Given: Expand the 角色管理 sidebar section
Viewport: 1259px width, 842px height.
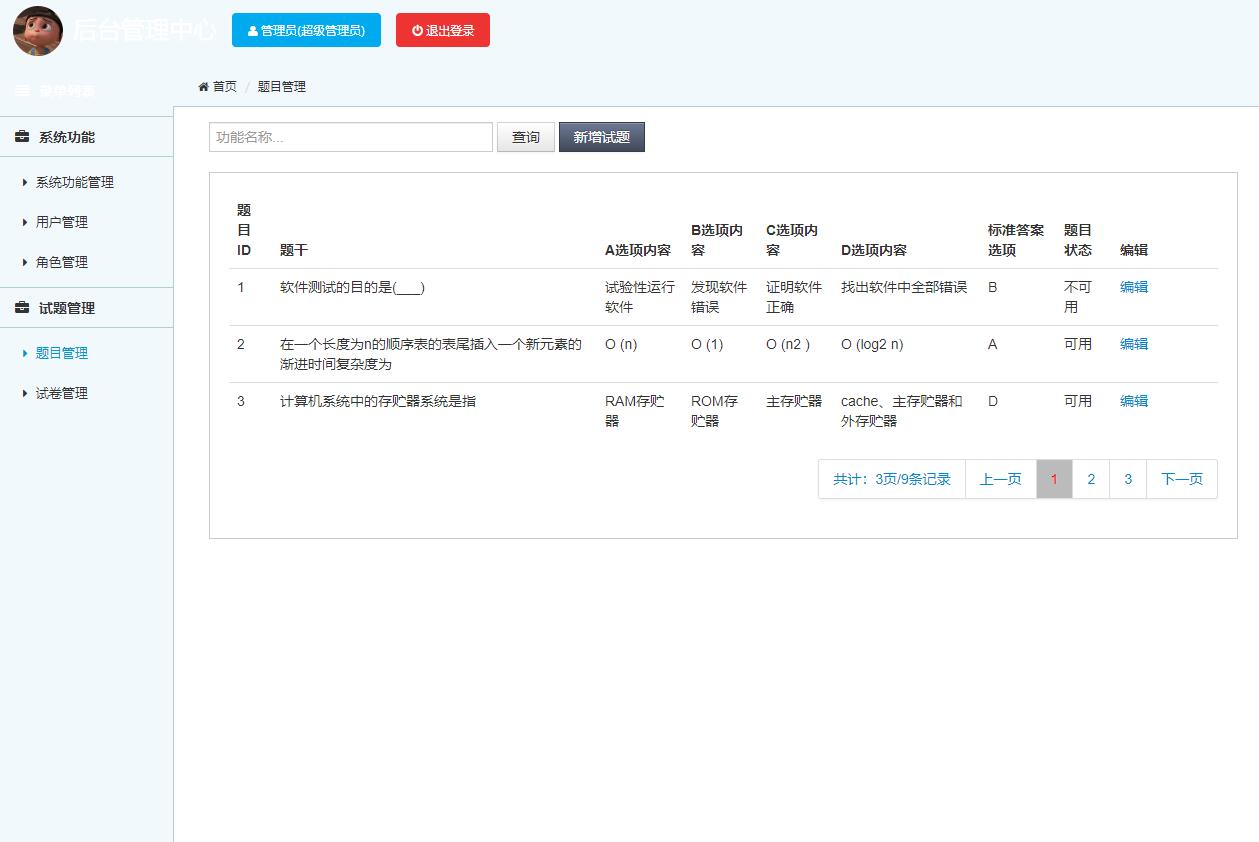Looking at the screenshot, I should point(60,262).
